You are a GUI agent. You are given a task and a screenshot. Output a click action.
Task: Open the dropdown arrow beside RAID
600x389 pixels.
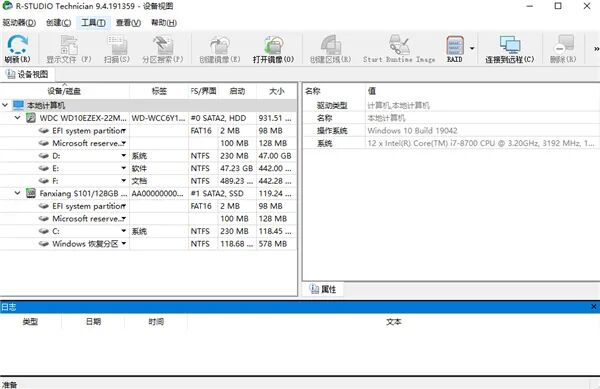click(472, 48)
